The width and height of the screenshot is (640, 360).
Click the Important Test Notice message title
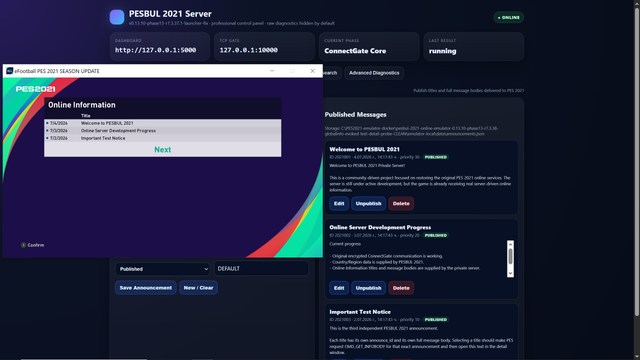[x=360, y=312]
